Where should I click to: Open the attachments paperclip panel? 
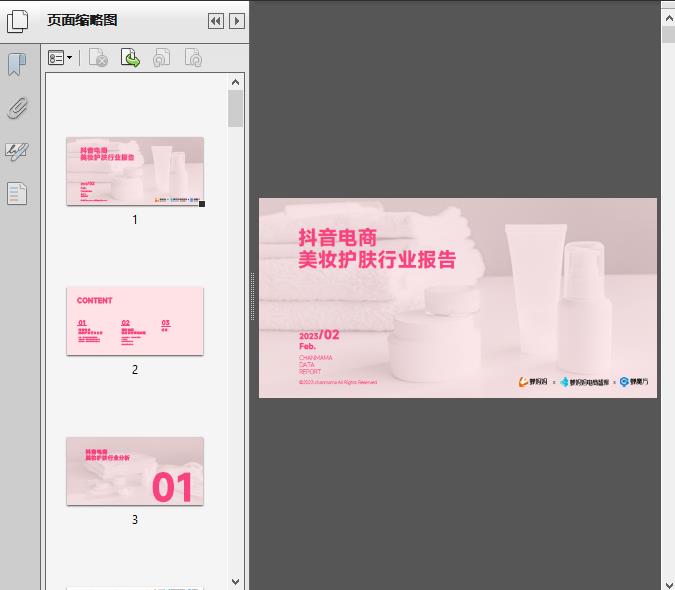coord(17,108)
